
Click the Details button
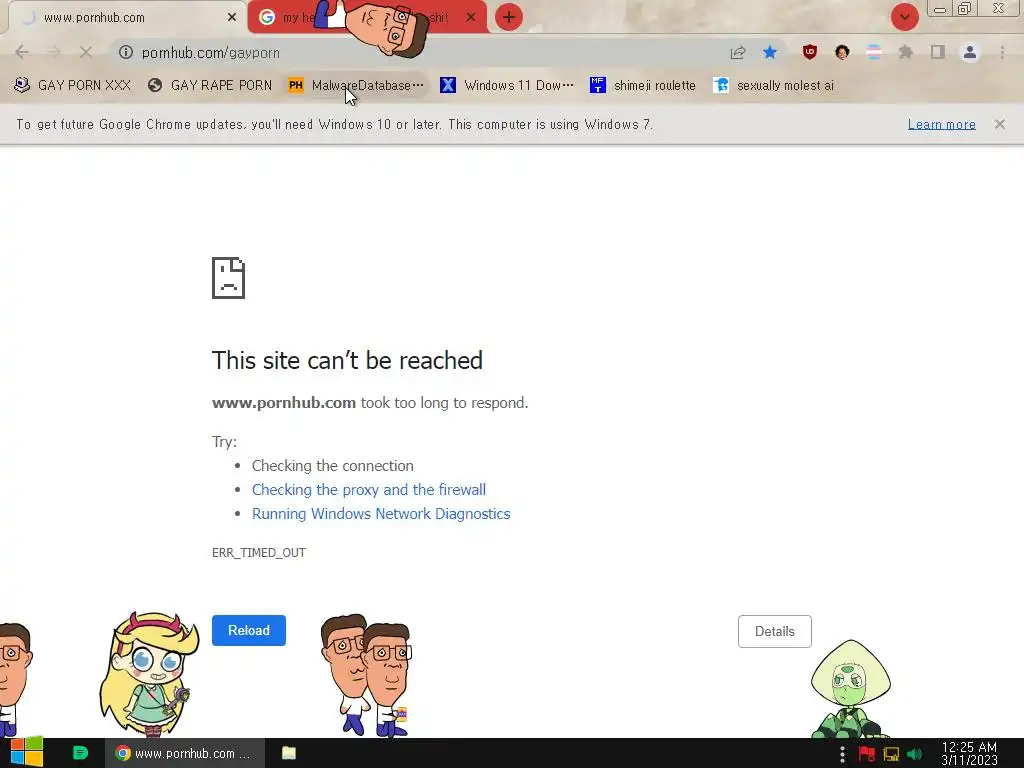775,632
